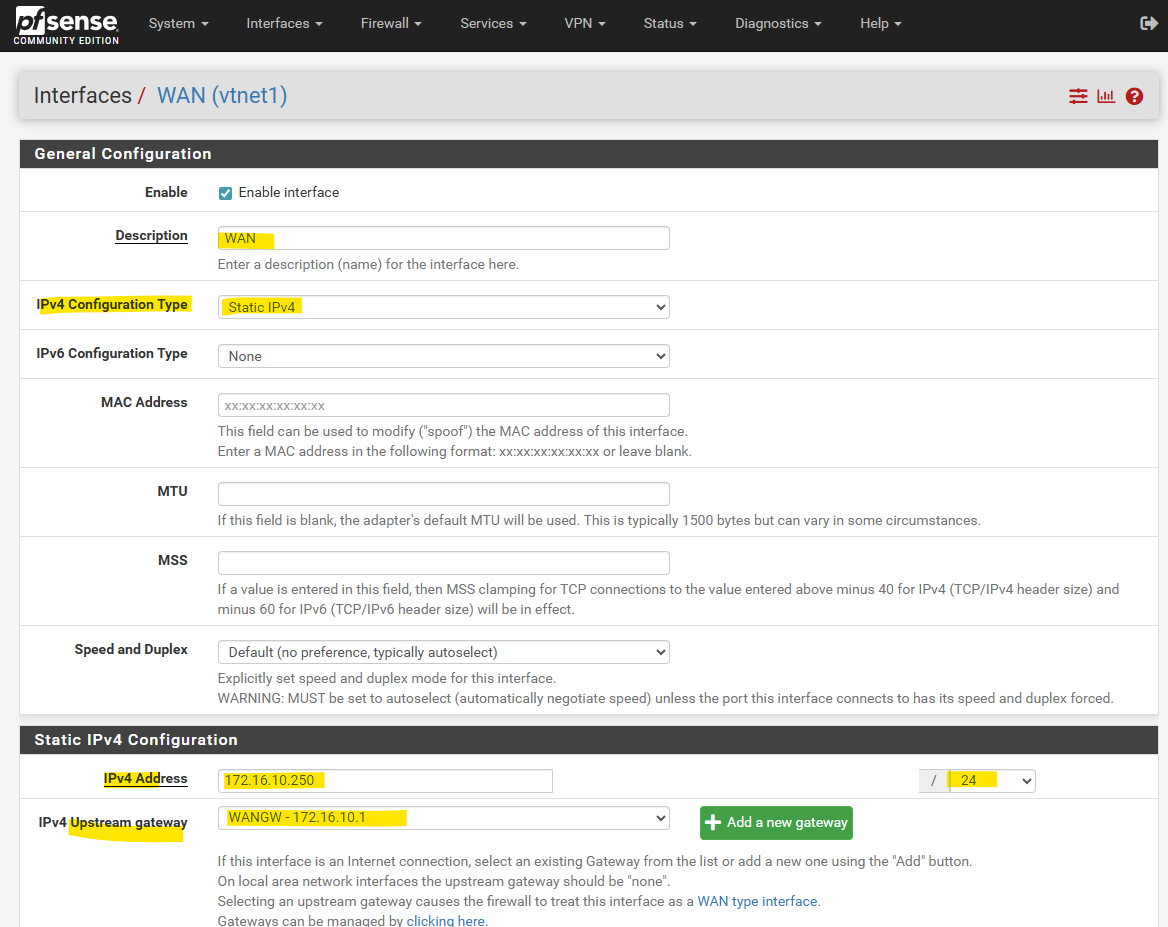Click the IPv4 Address input field

coord(385,781)
